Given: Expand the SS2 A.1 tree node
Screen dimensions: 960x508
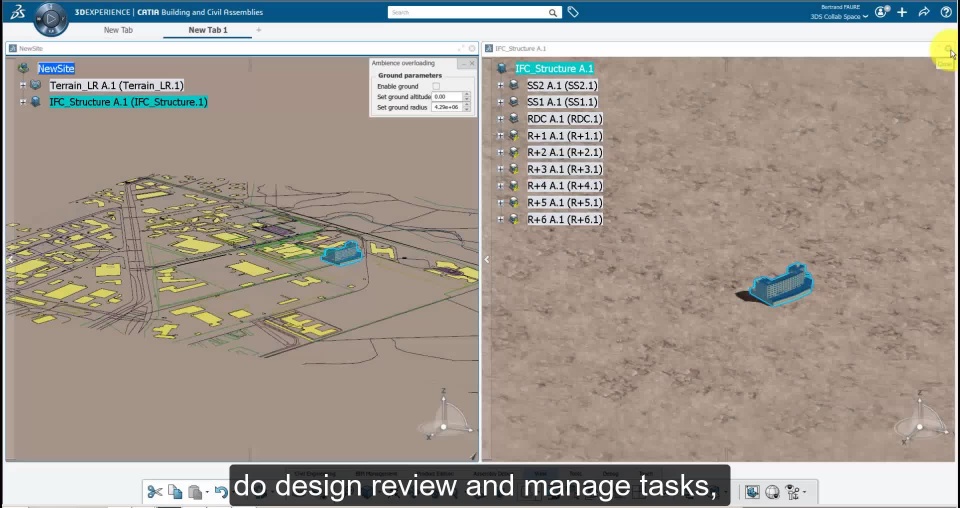Looking at the screenshot, I should [500, 86].
